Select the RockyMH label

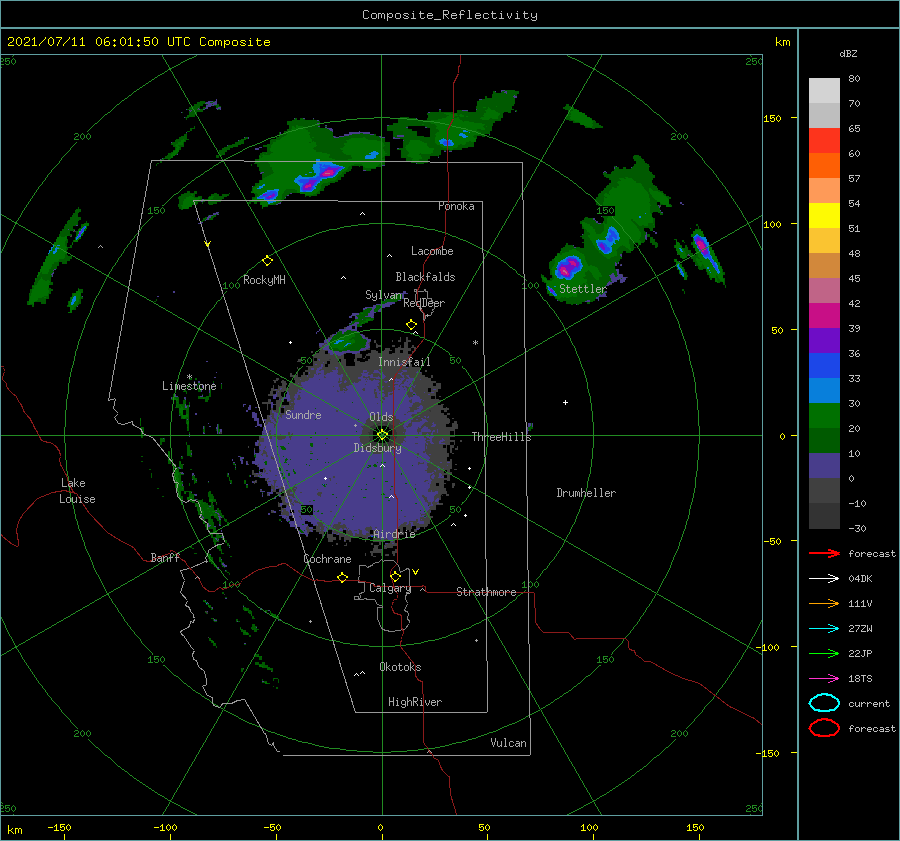pyautogui.click(x=264, y=280)
